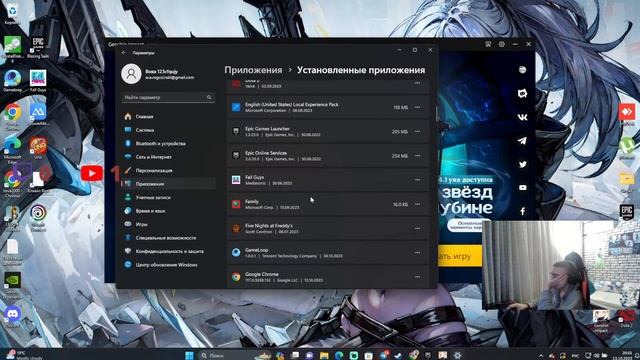Open uTorrent desktop icon

click(x=627, y=147)
